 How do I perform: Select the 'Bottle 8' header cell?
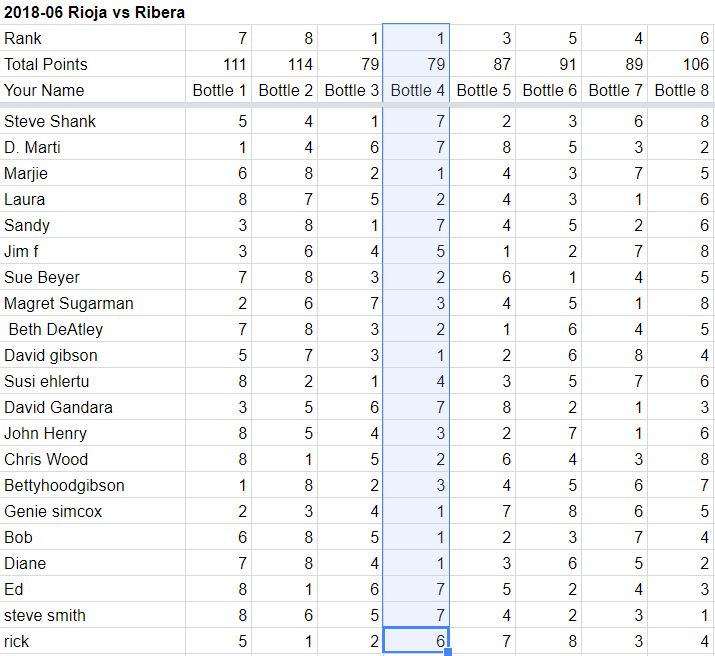click(681, 90)
